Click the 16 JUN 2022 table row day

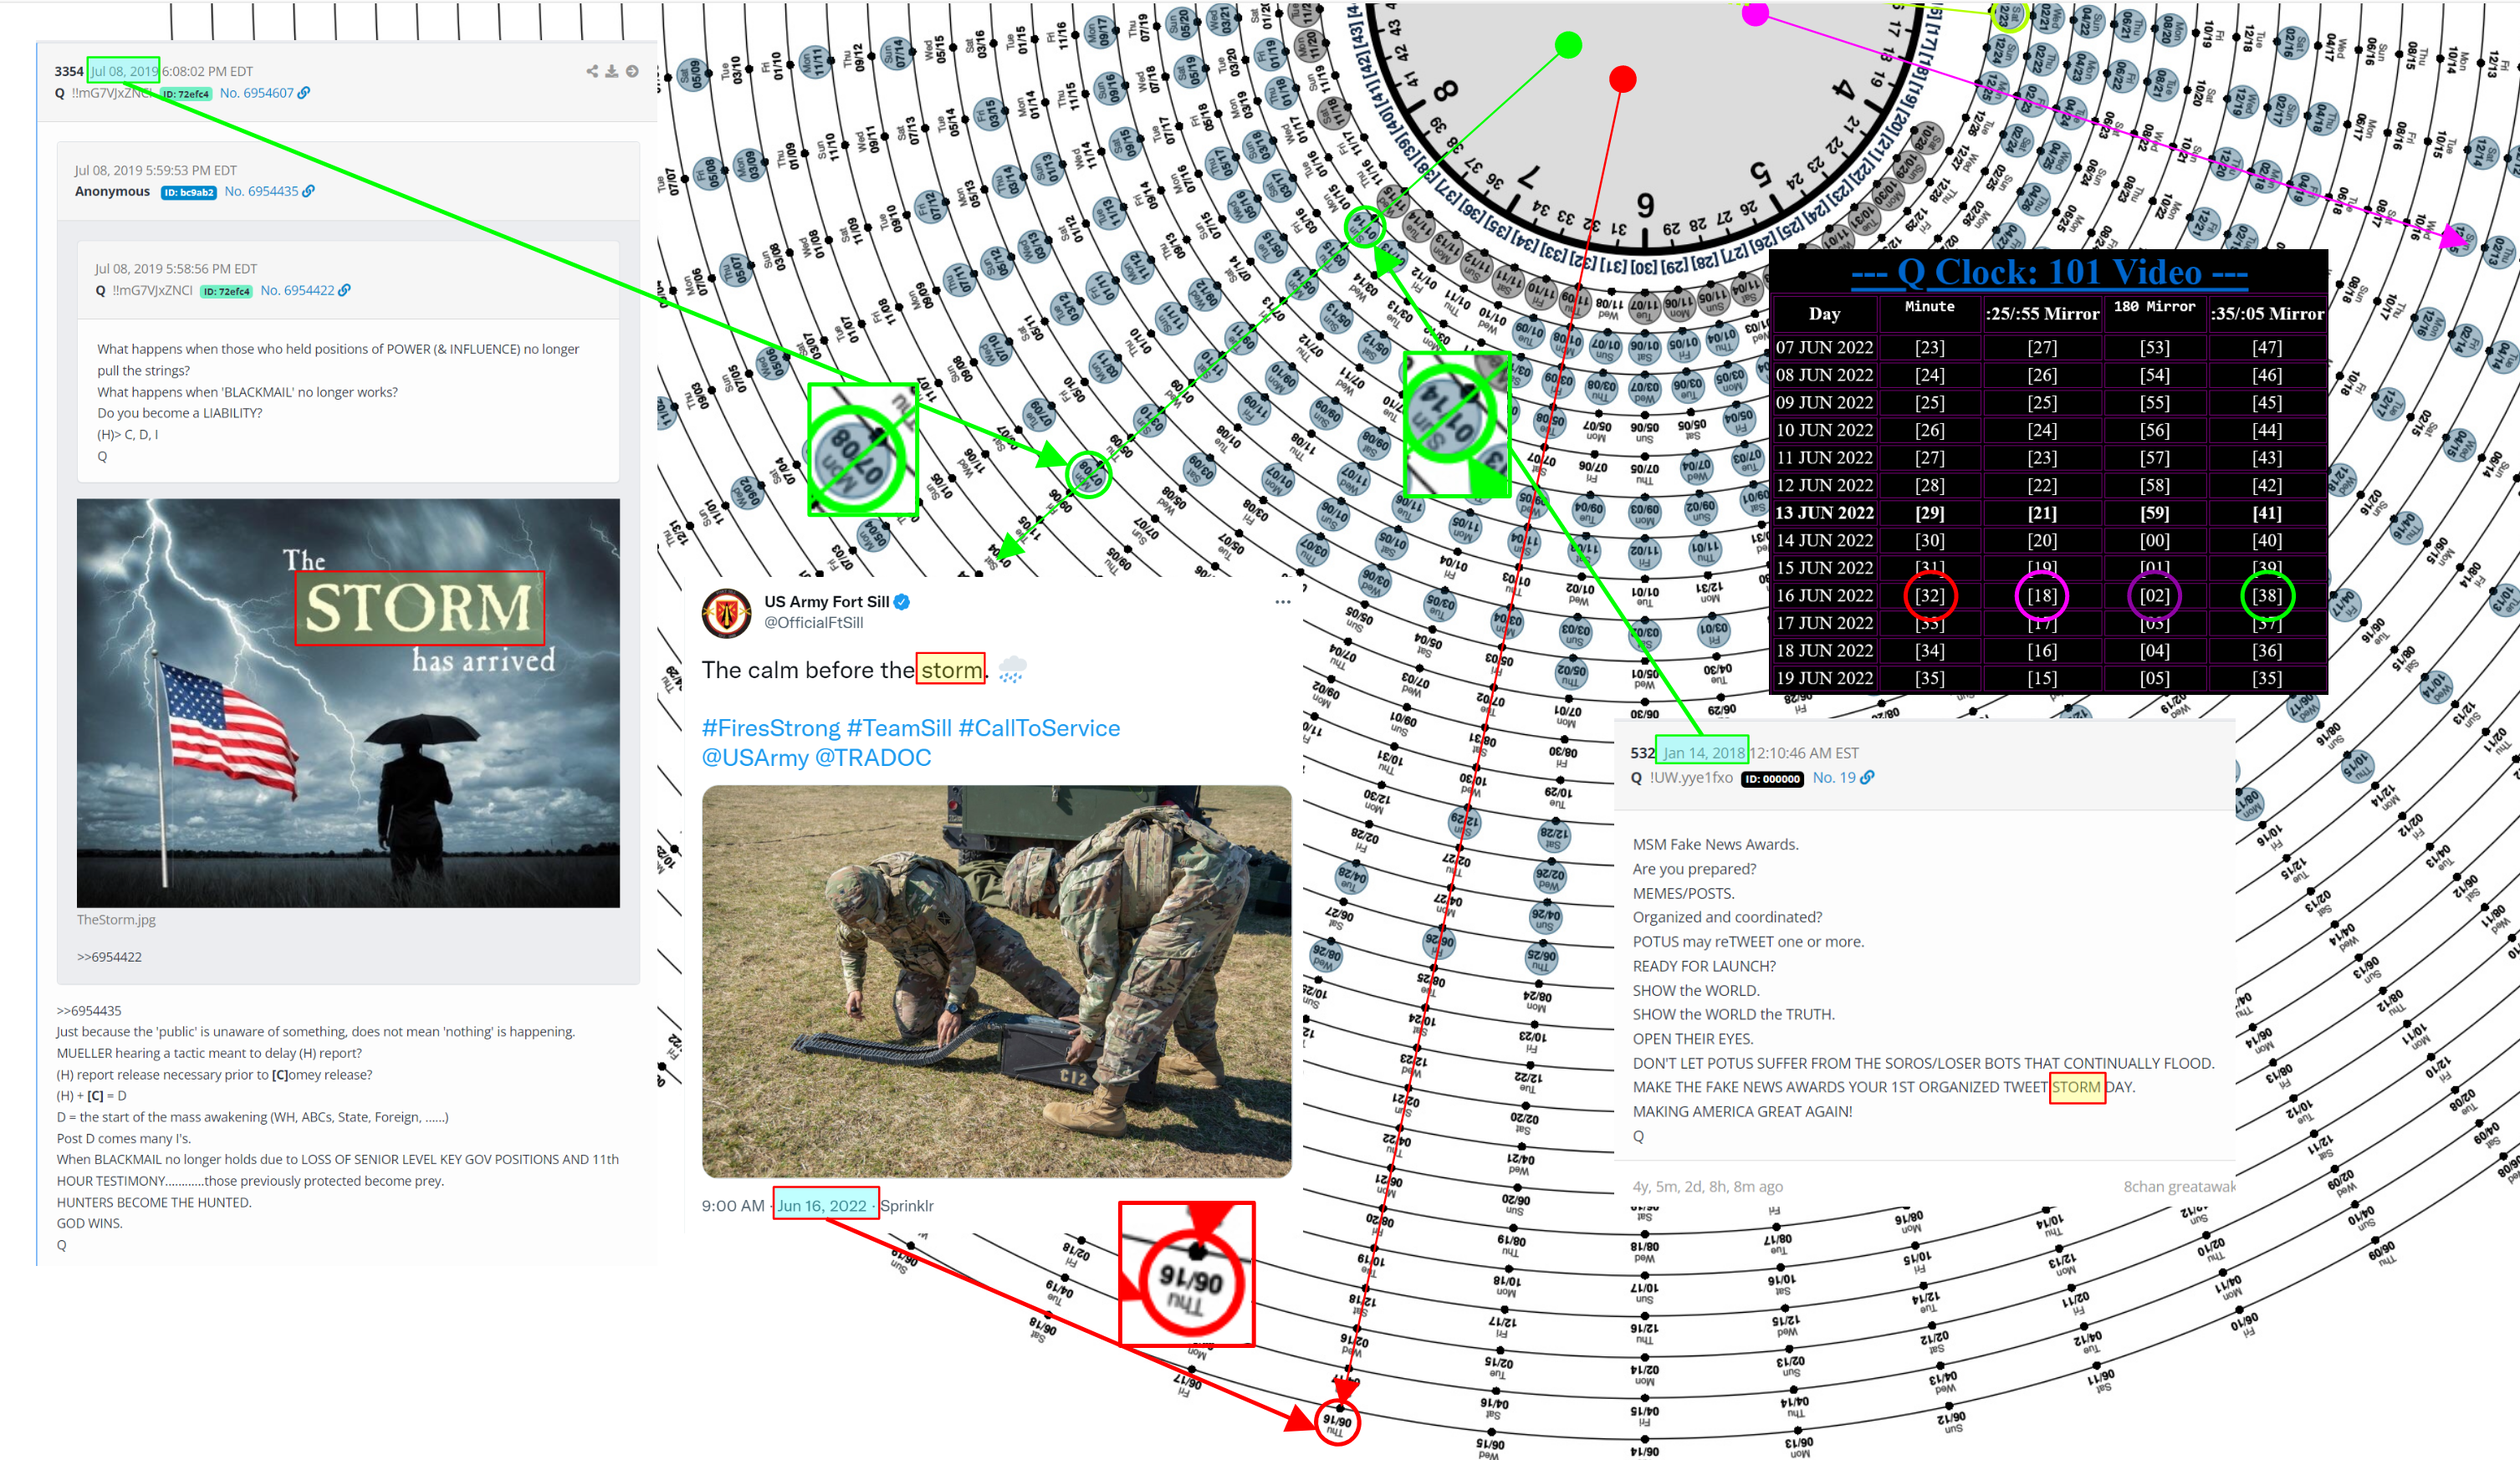1824,596
